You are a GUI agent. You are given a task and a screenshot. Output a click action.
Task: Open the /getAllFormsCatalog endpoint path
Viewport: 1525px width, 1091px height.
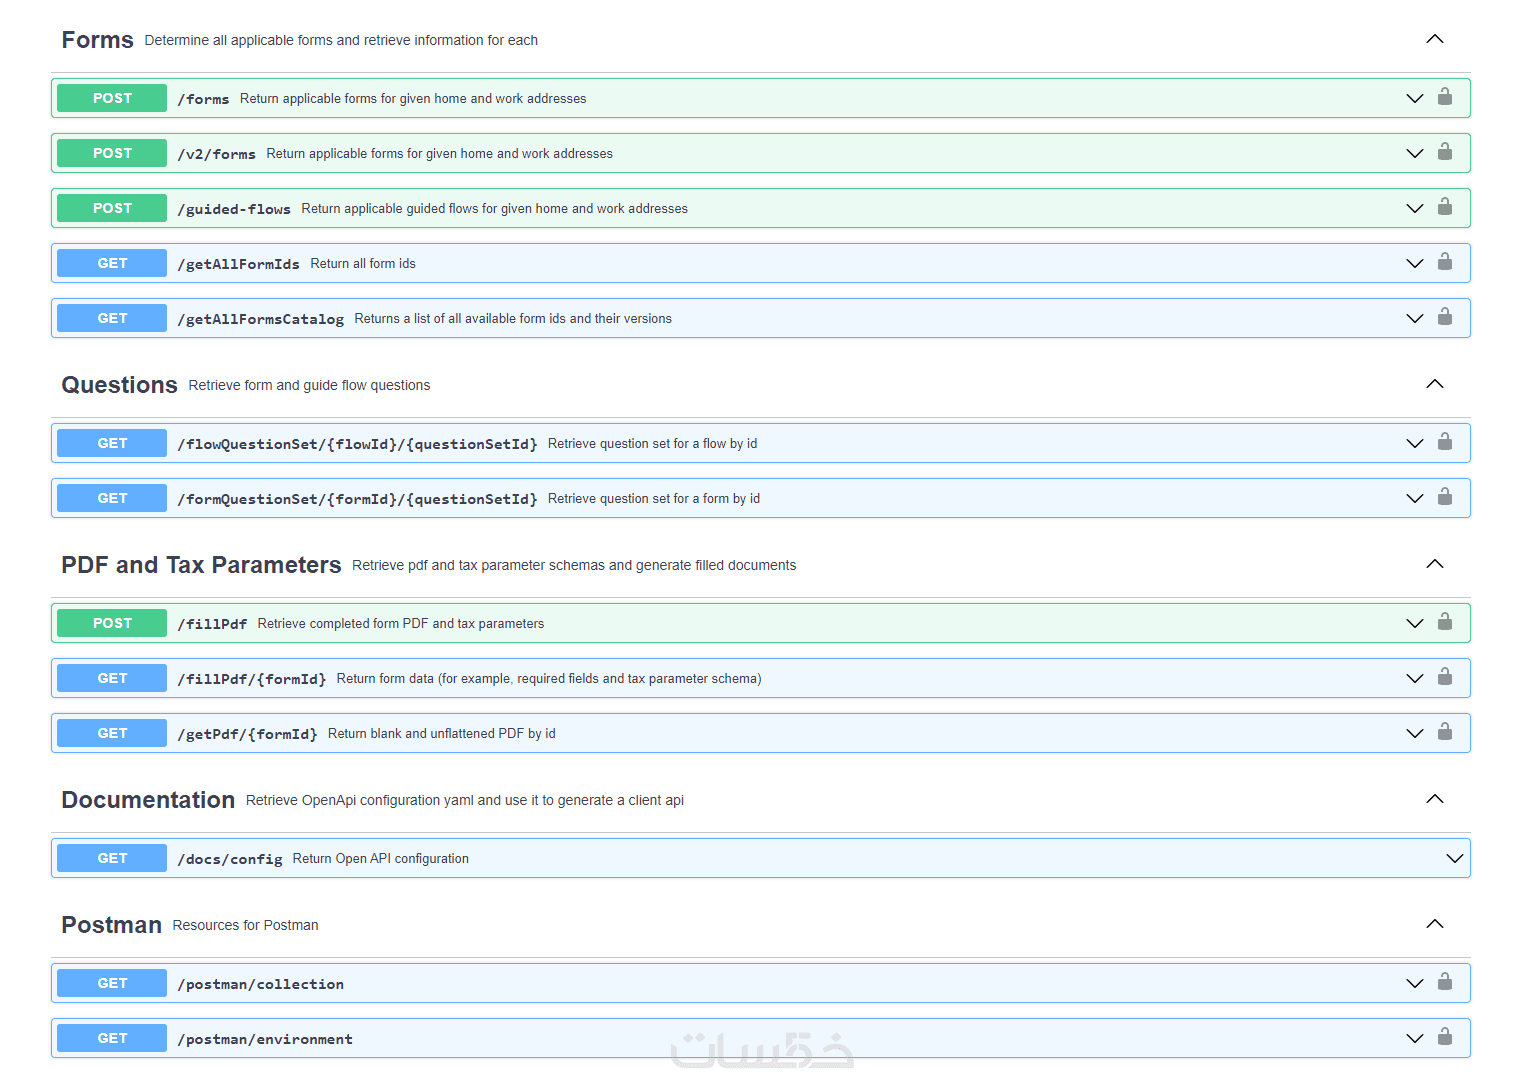click(x=260, y=319)
